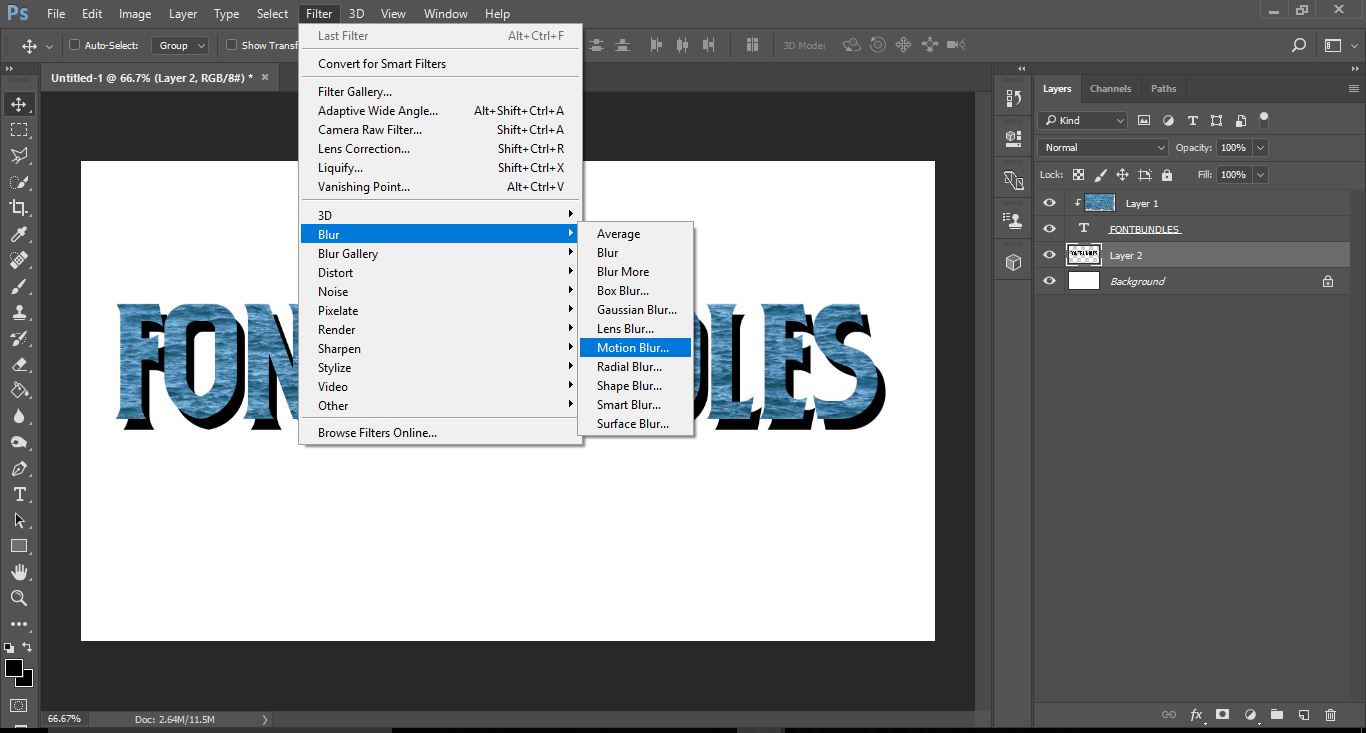Select the Polygonal Lasso tool
Screen dimensions: 1366x733
click(19, 156)
